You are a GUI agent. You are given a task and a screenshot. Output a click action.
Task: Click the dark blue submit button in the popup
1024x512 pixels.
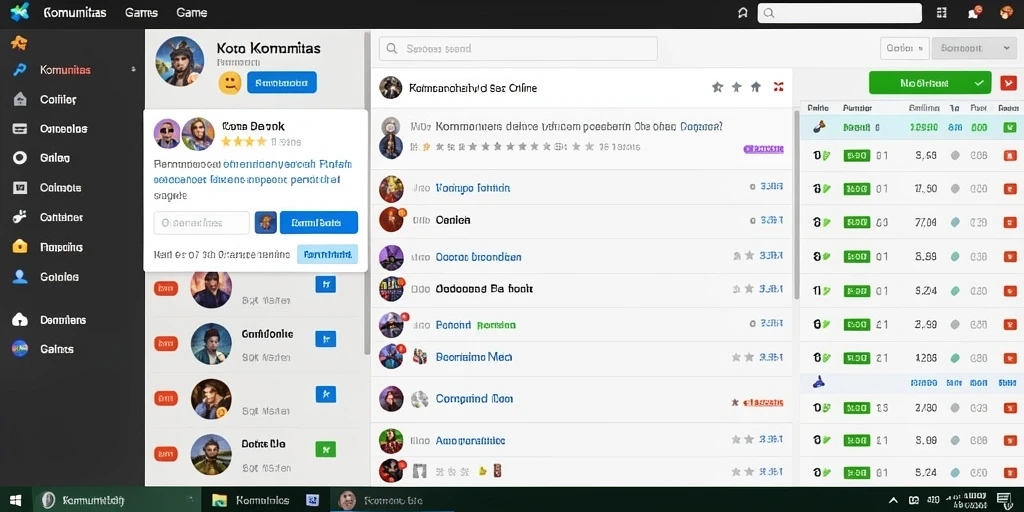[x=319, y=223]
